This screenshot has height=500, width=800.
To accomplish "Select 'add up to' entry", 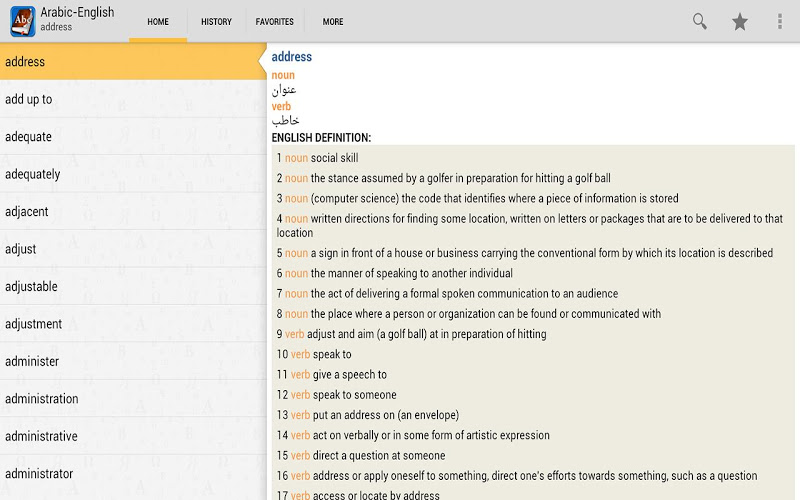I will (x=132, y=99).
